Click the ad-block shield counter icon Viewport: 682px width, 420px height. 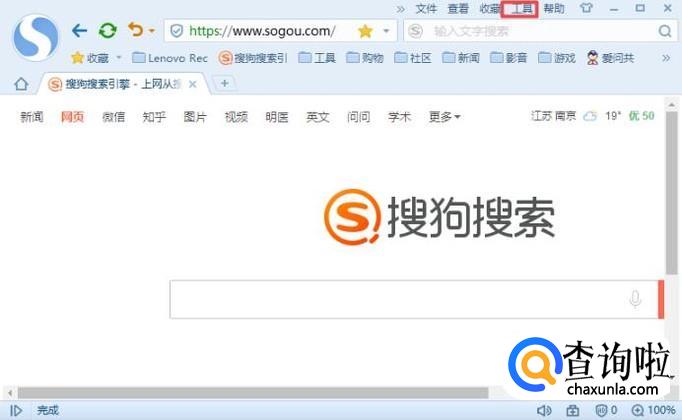(x=605, y=410)
